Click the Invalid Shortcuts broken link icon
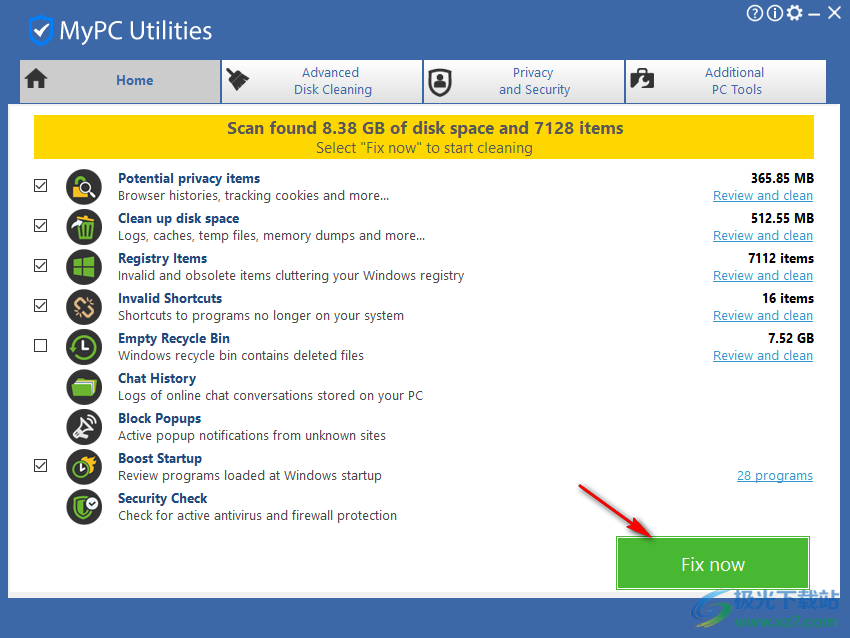Screen dimensions: 850x638 coord(84,307)
